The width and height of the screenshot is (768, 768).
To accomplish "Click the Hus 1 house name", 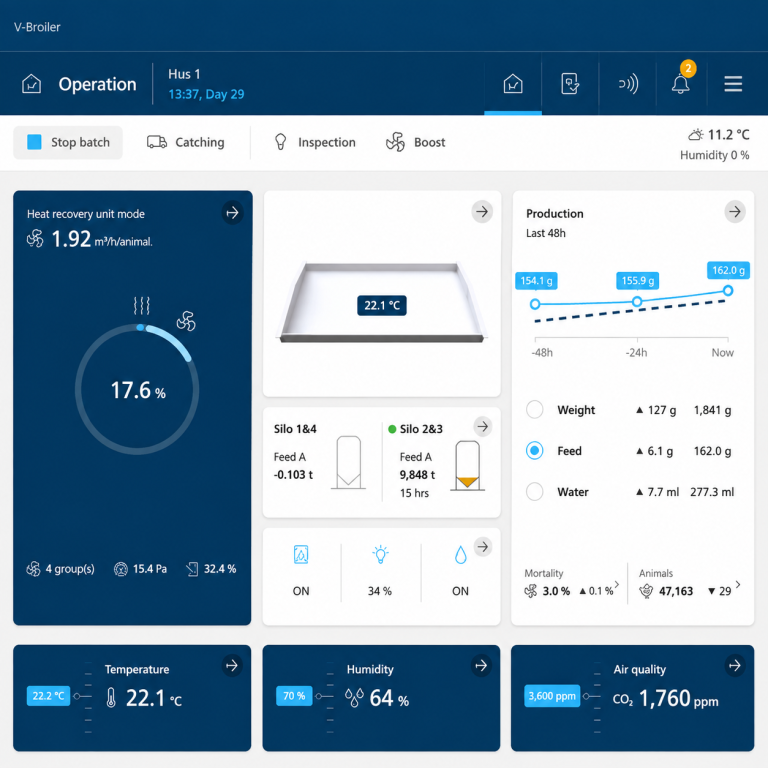I will (184, 74).
